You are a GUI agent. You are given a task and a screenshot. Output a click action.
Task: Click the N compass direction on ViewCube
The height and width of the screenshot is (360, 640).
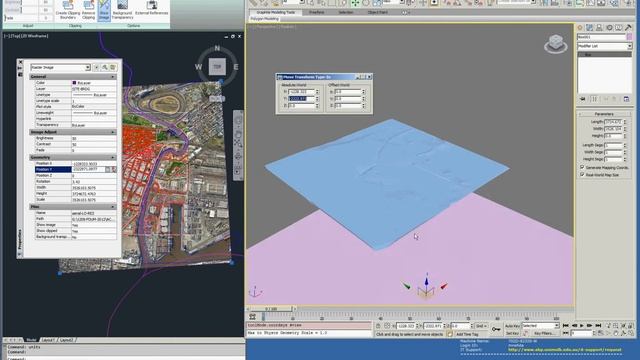[217, 49]
